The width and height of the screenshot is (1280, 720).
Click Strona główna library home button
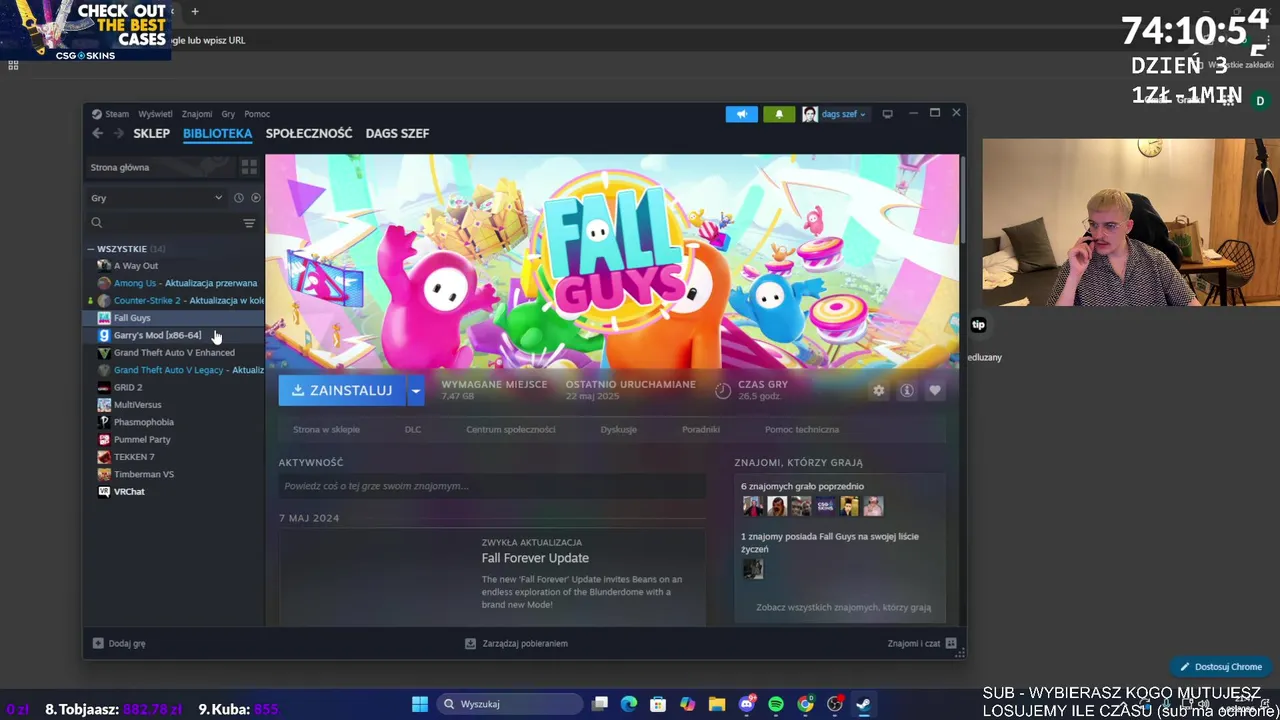click(x=160, y=167)
